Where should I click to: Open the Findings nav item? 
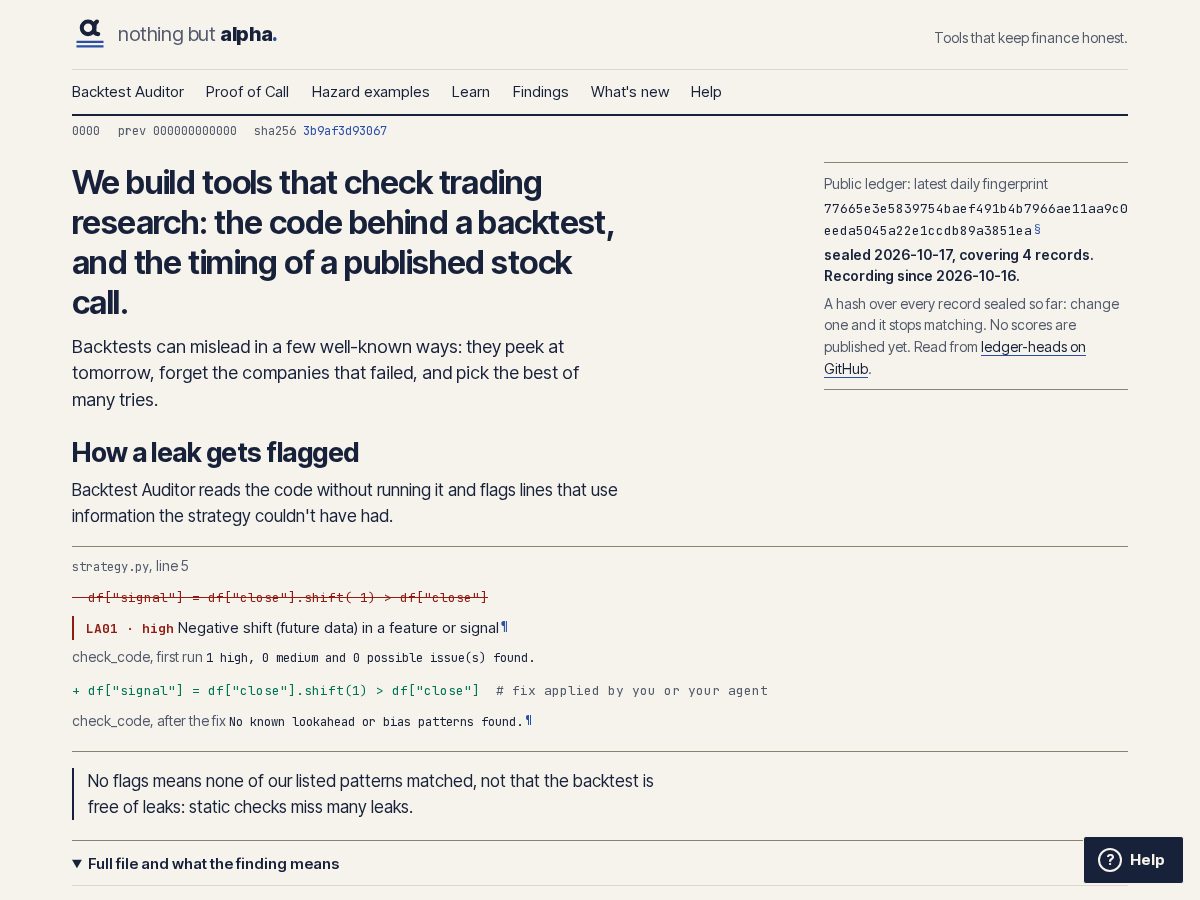[x=540, y=92]
